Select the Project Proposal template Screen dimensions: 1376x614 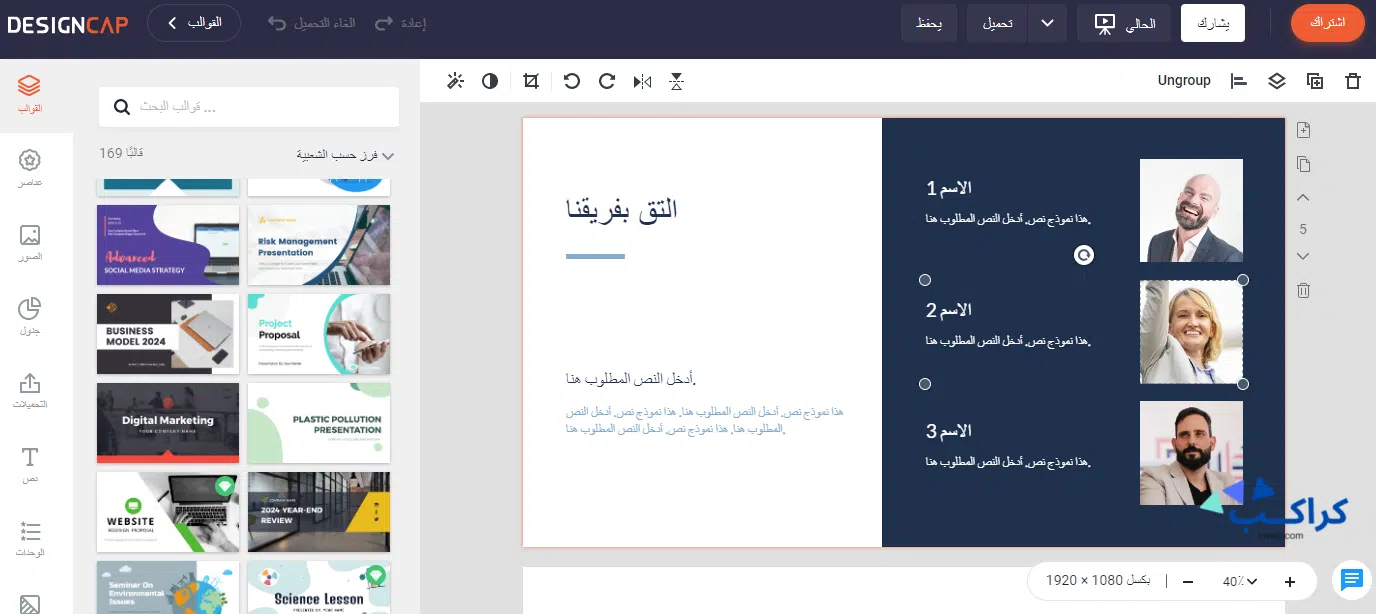[x=319, y=334]
